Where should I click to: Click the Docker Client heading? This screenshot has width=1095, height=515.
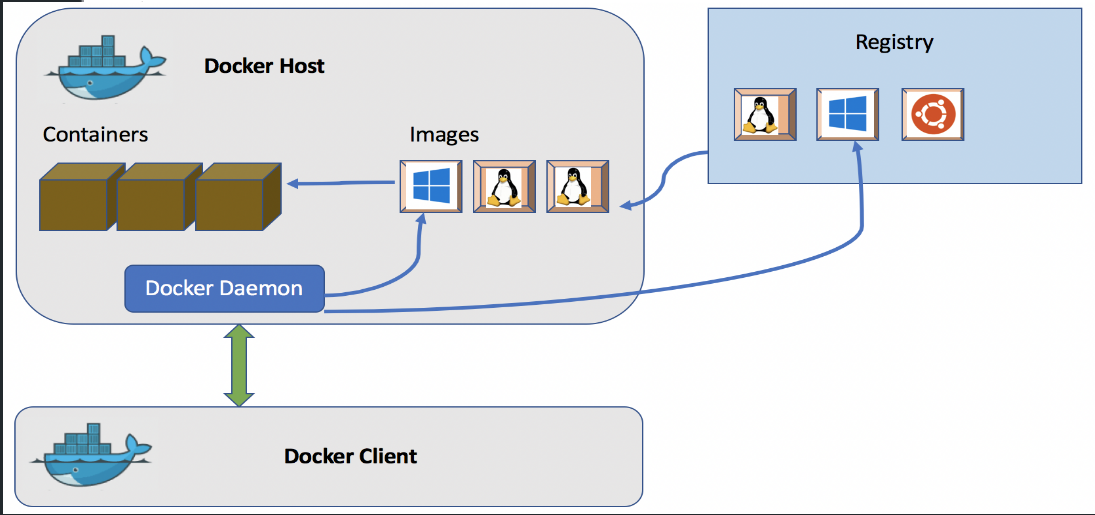(x=351, y=456)
